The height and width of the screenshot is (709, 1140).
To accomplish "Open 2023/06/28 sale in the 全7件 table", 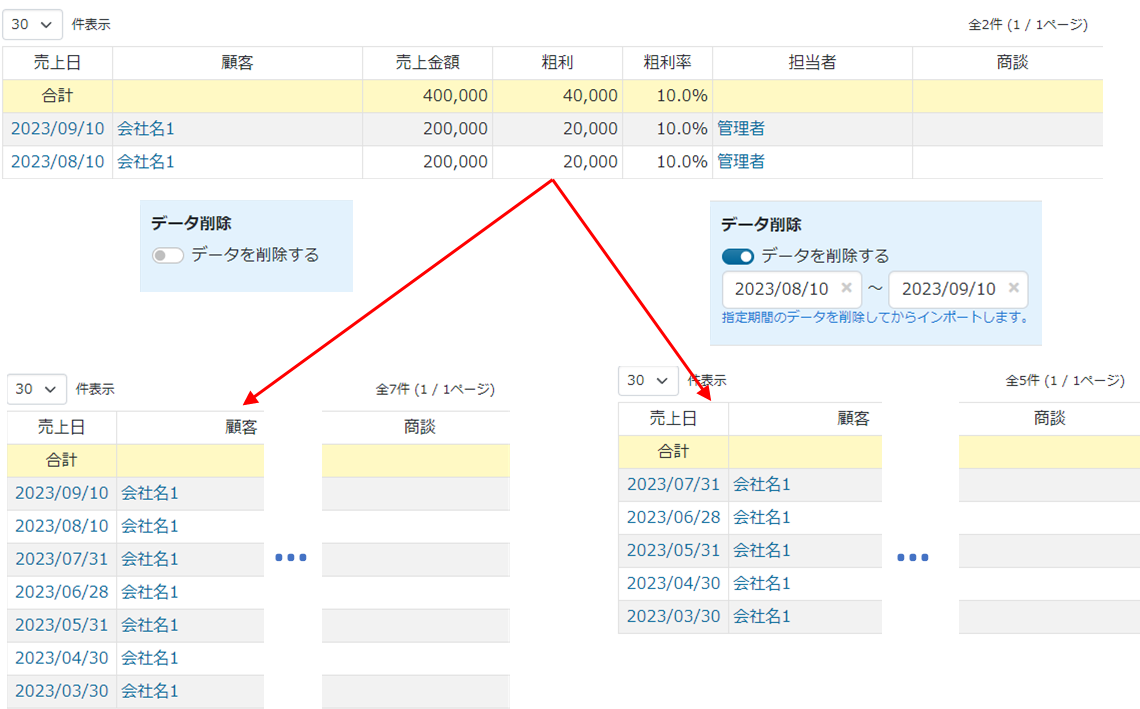I will click(62, 592).
